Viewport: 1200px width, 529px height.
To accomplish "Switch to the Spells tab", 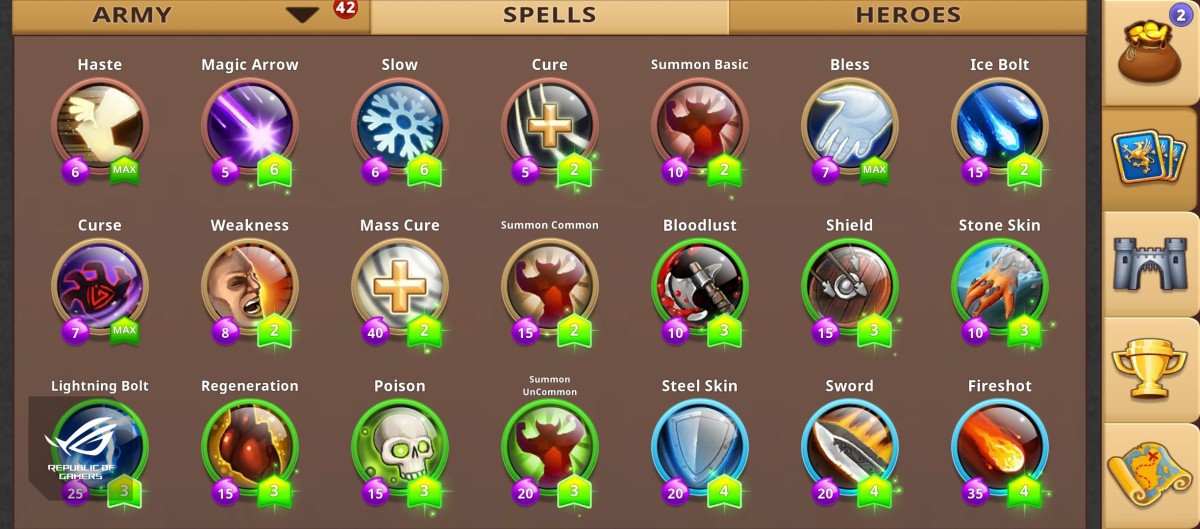I will [x=550, y=16].
